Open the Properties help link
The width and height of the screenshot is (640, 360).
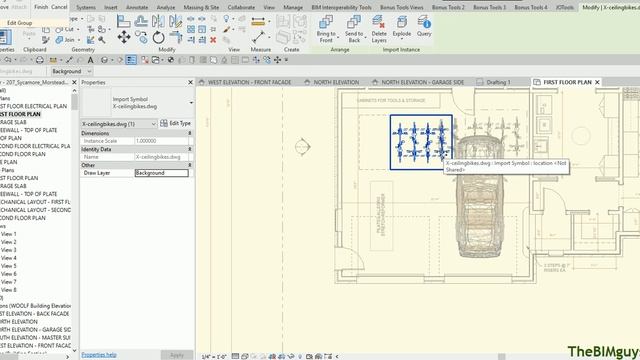(99, 355)
